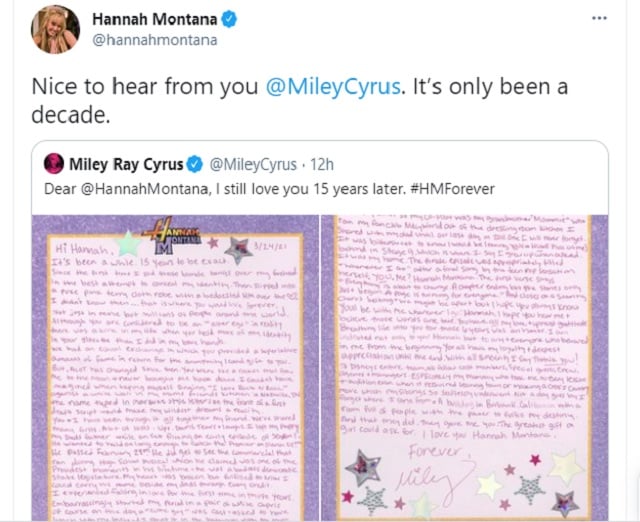The width and height of the screenshot is (640, 522).
Task: Click the quoted tweet text starting with Dear
Action: tap(269, 189)
